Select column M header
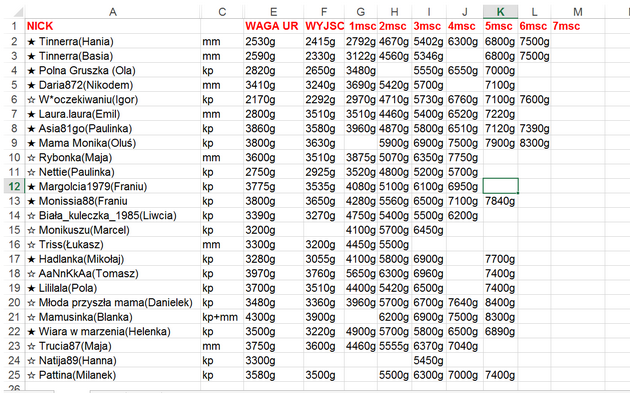This screenshot has height=393, width=630. 578,12
